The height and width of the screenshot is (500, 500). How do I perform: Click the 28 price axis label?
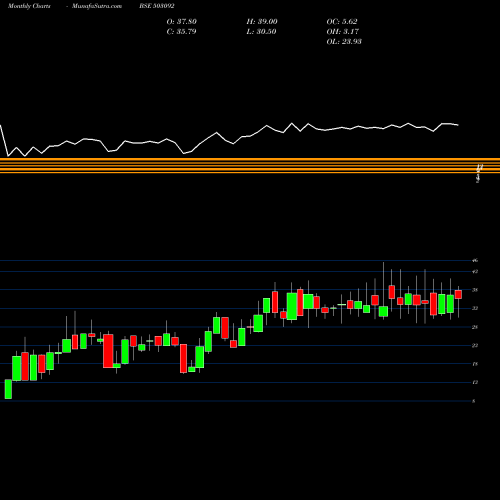point(475,327)
